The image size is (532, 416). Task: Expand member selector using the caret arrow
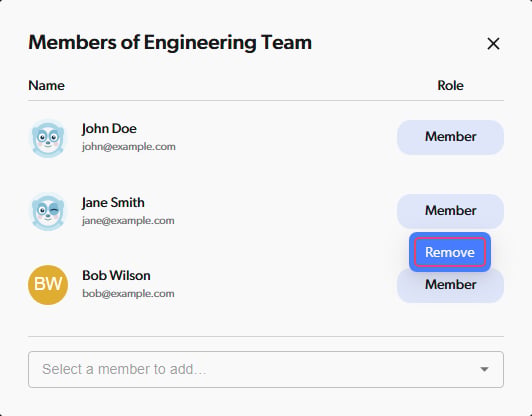484,369
